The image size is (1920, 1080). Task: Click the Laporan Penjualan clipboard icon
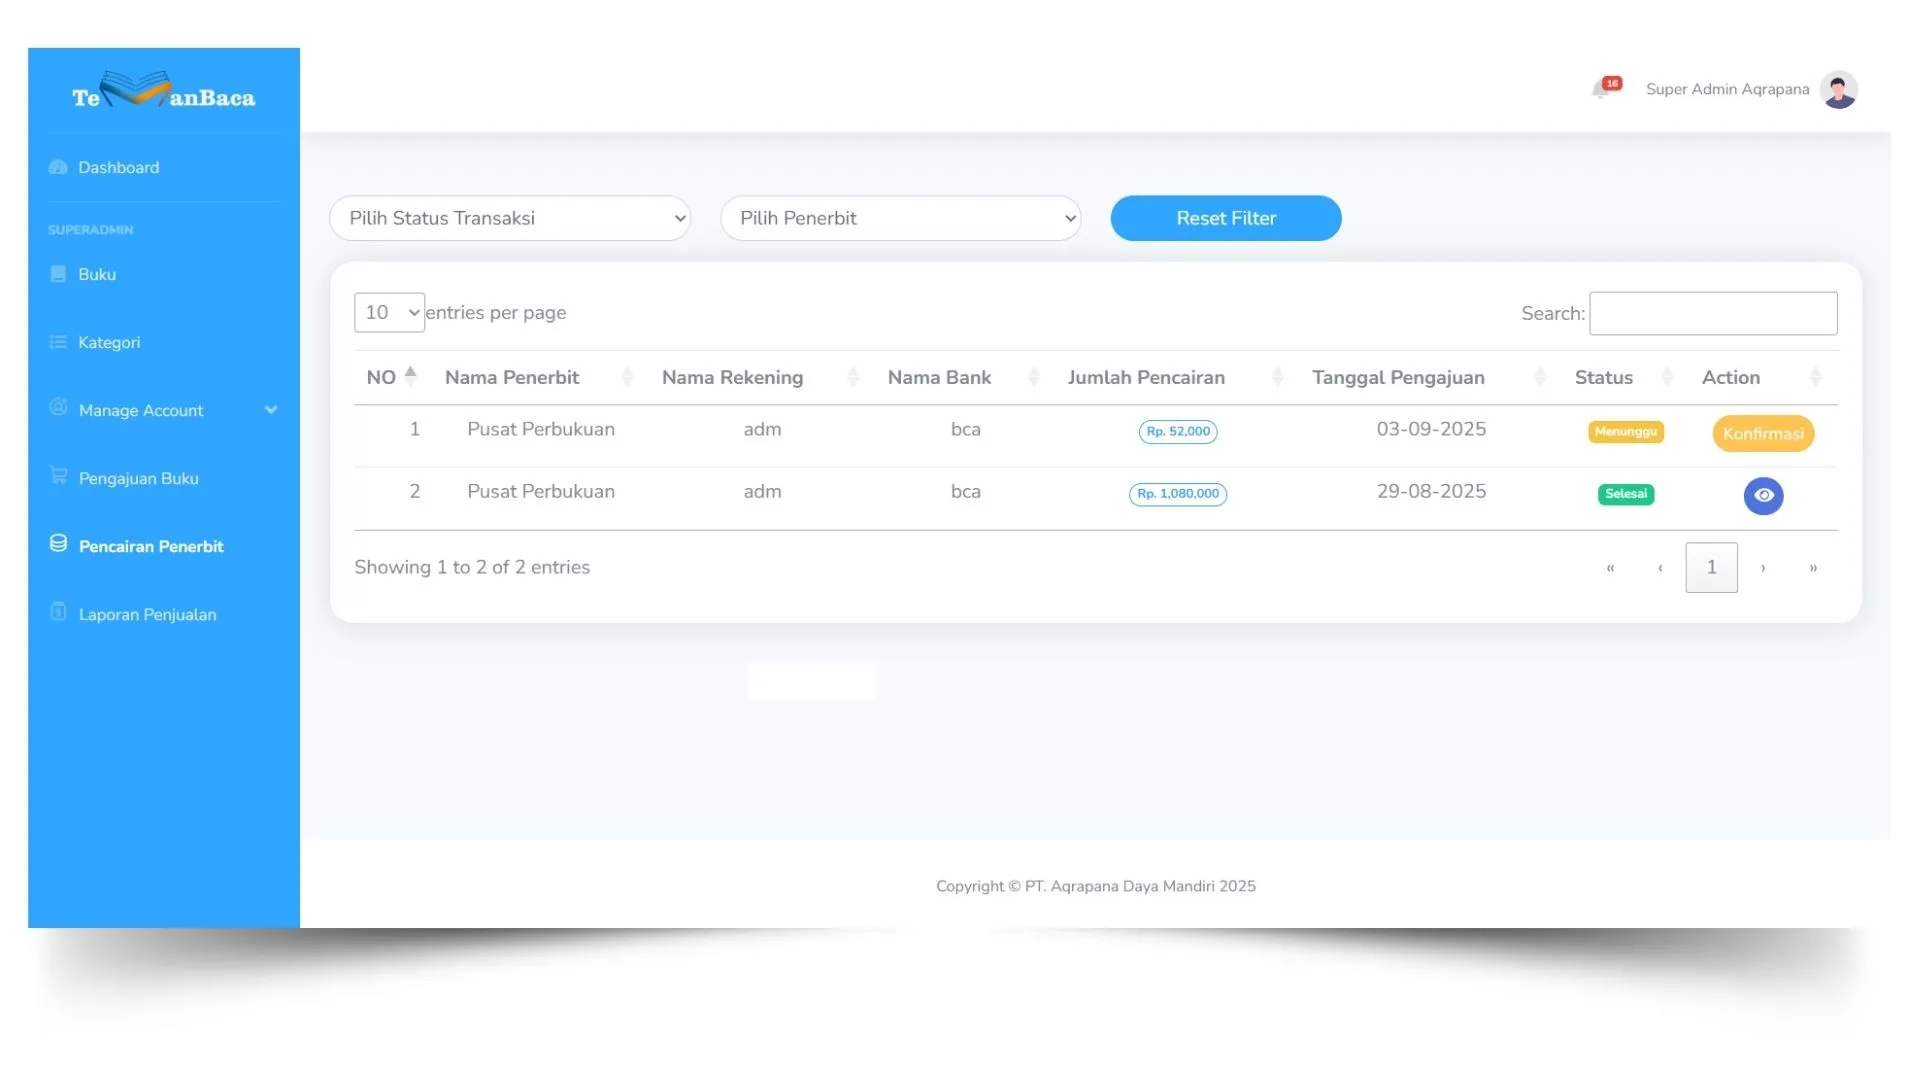click(x=58, y=612)
